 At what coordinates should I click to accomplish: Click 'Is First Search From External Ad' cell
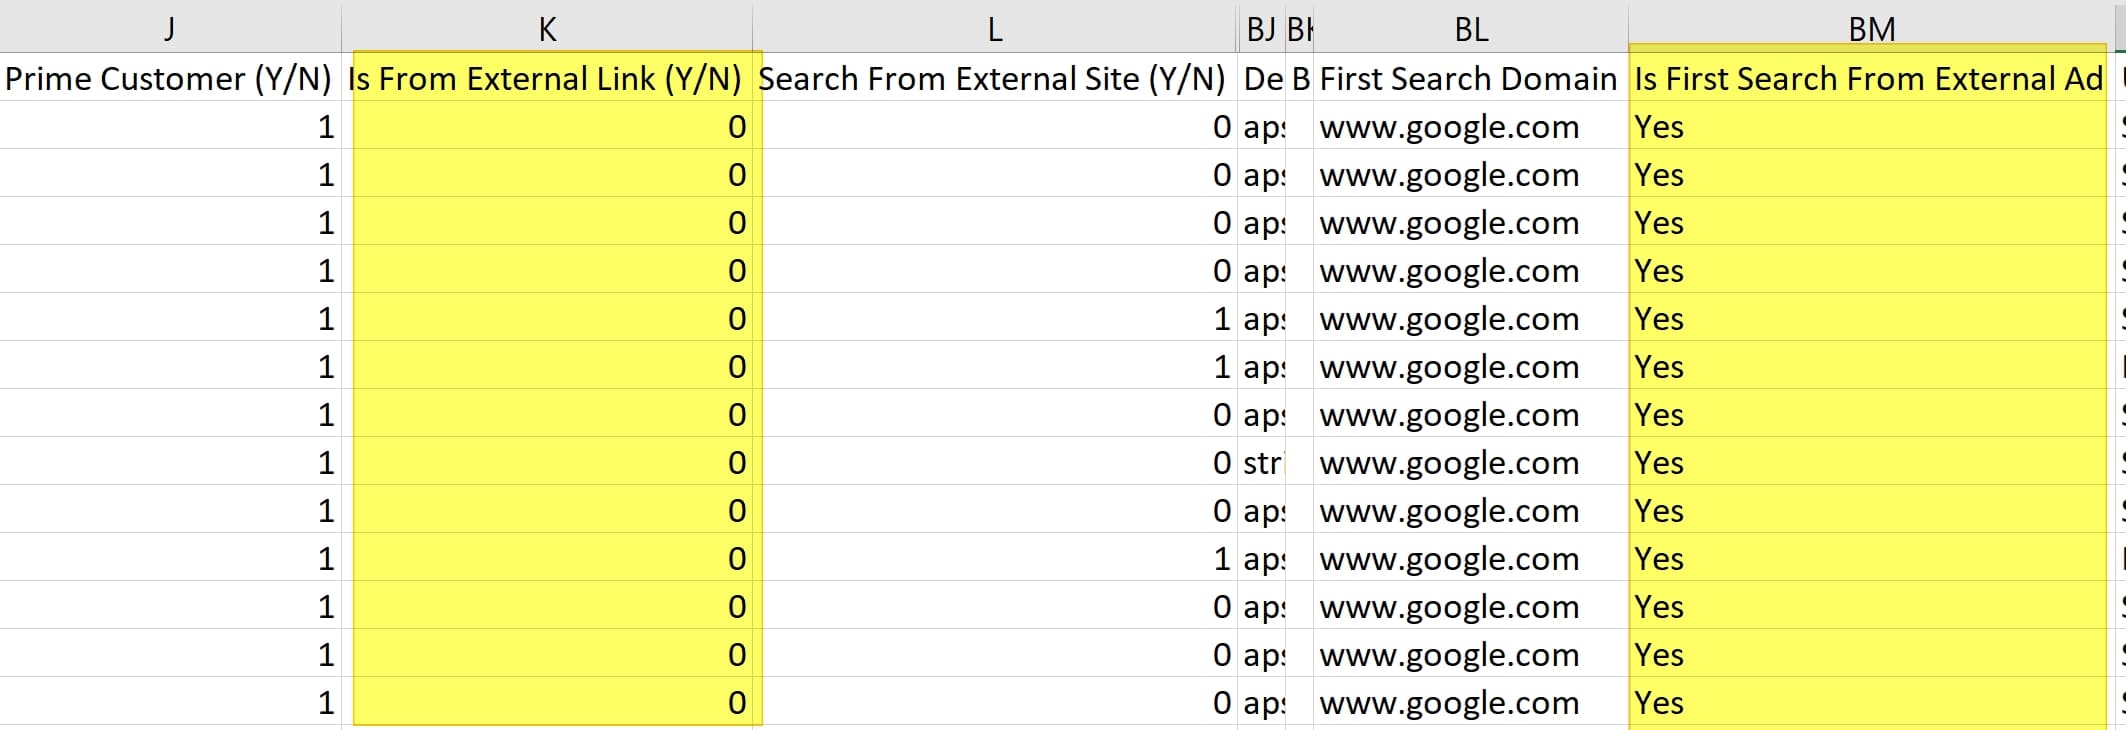point(1871,78)
